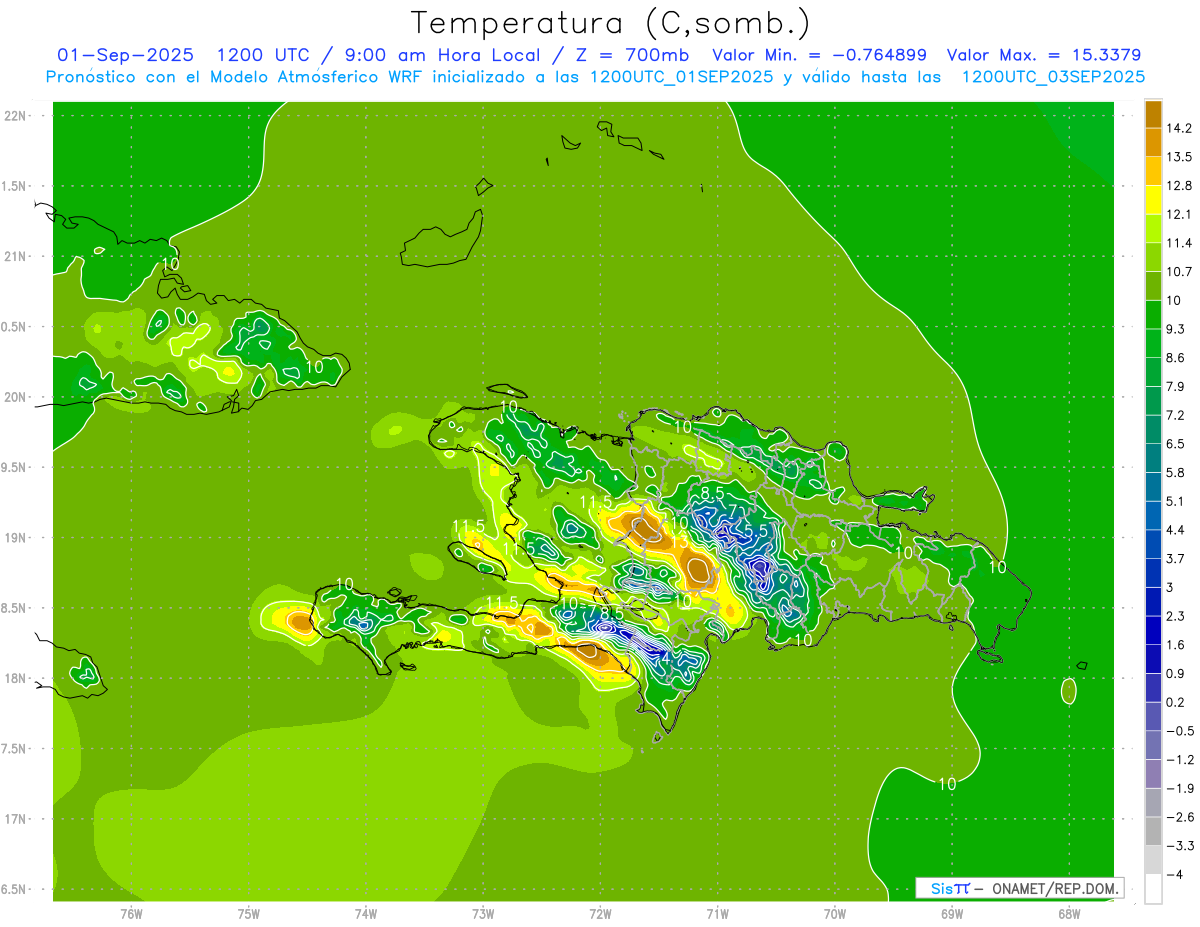Click the small light-green island near 68W 18N
Viewport: 1200px width, 927px height.
1068,690
